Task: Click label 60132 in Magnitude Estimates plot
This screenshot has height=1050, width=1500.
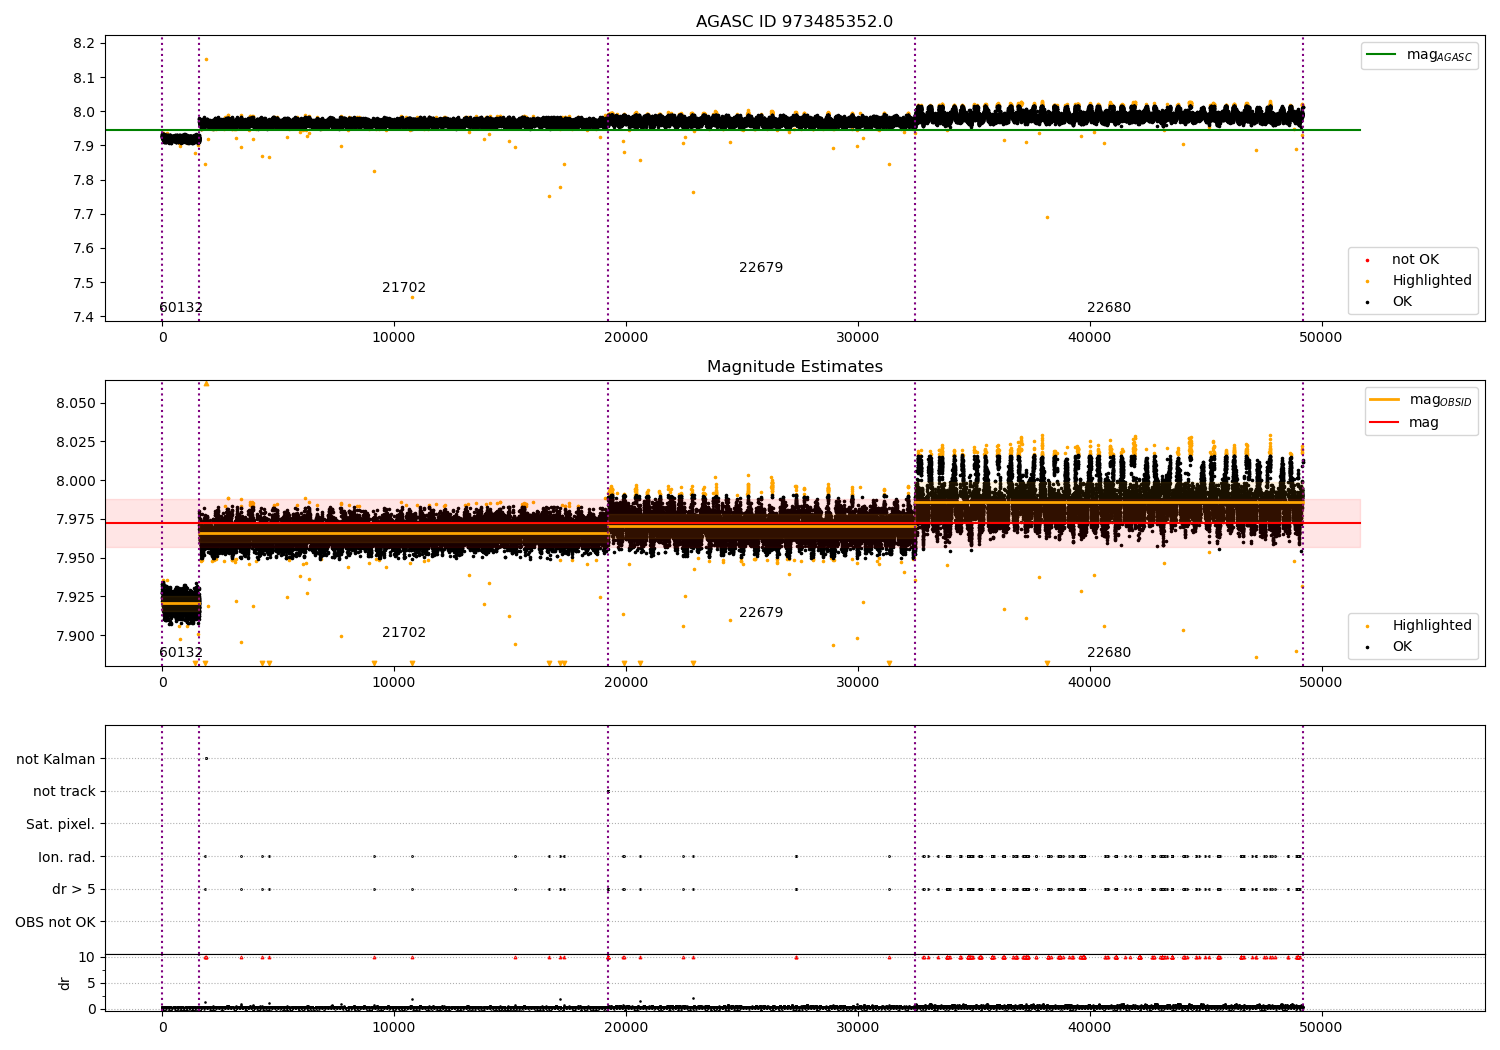Action: coord(181,653)
